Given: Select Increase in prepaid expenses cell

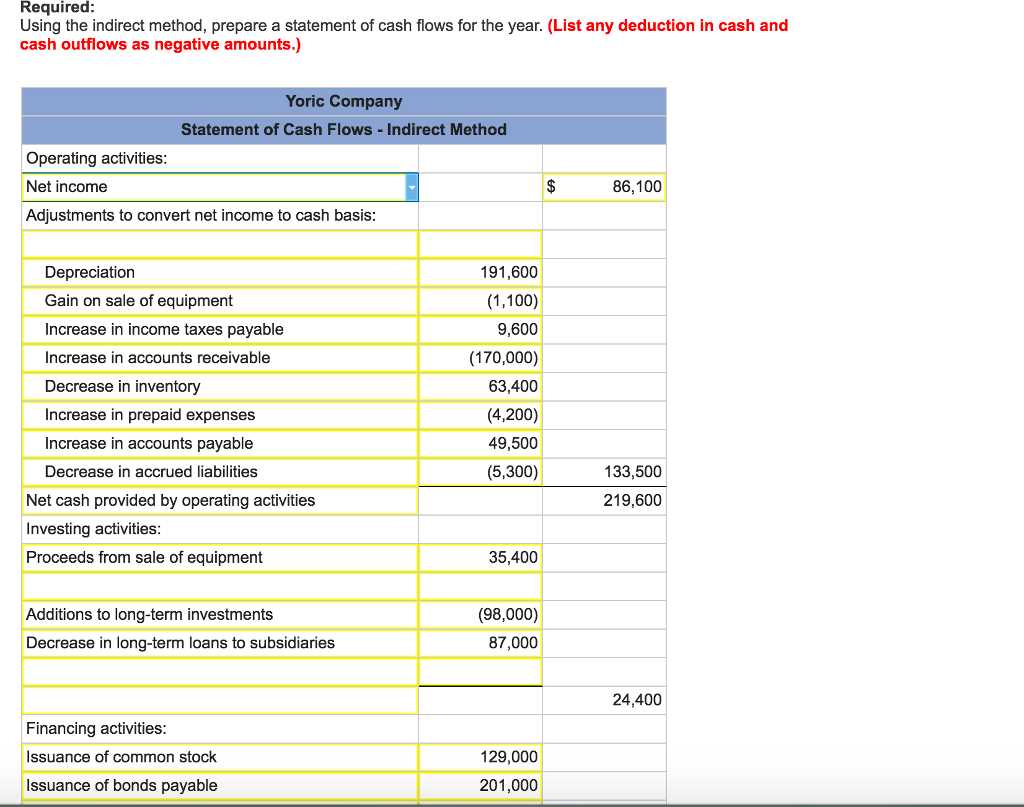Looking at the screenshot, I should tap(220, 415).
